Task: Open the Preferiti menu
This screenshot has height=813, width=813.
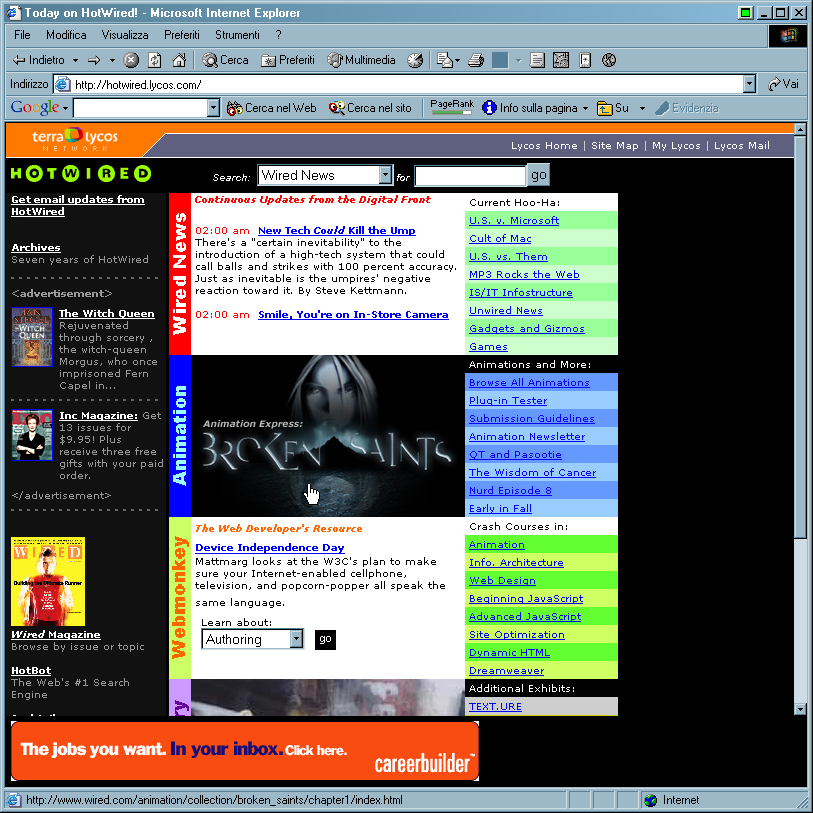Action: pos(181,35)
